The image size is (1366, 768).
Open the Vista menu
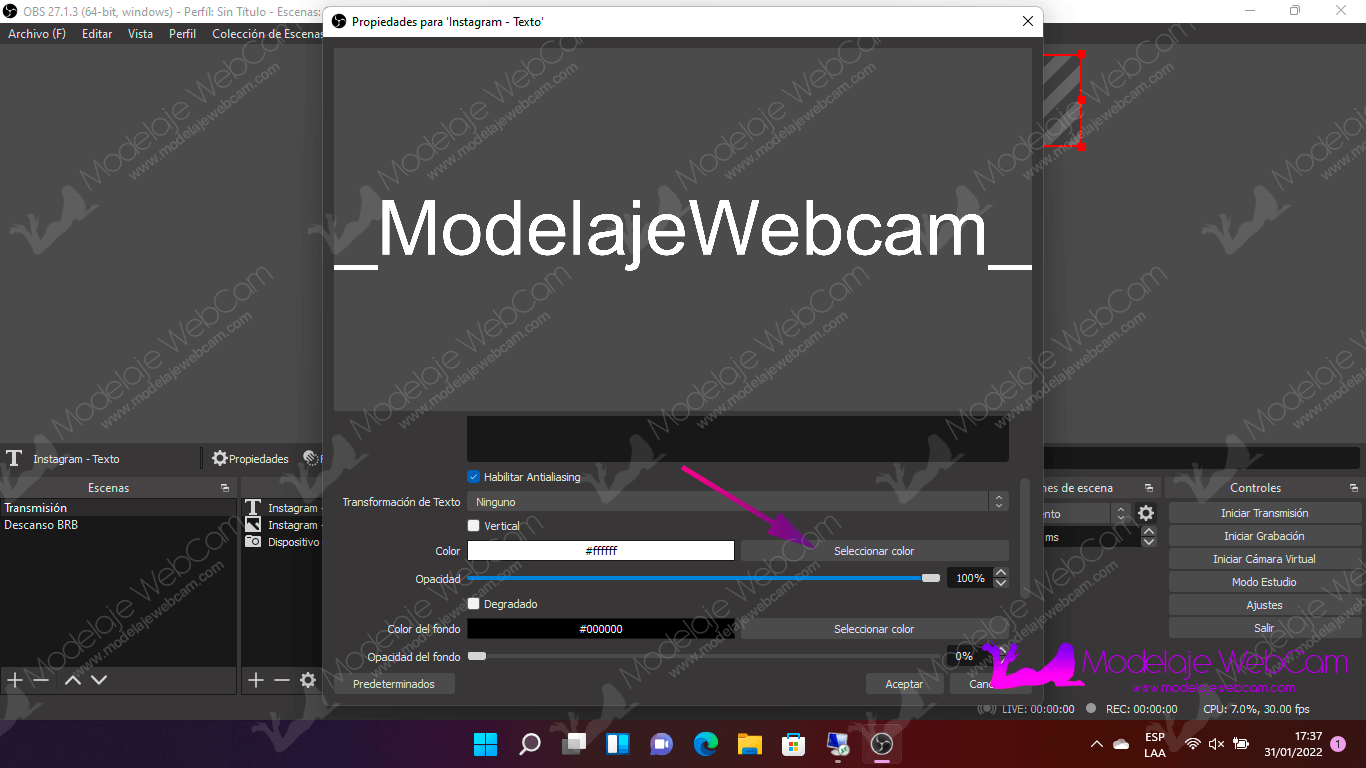coord(140,34)
